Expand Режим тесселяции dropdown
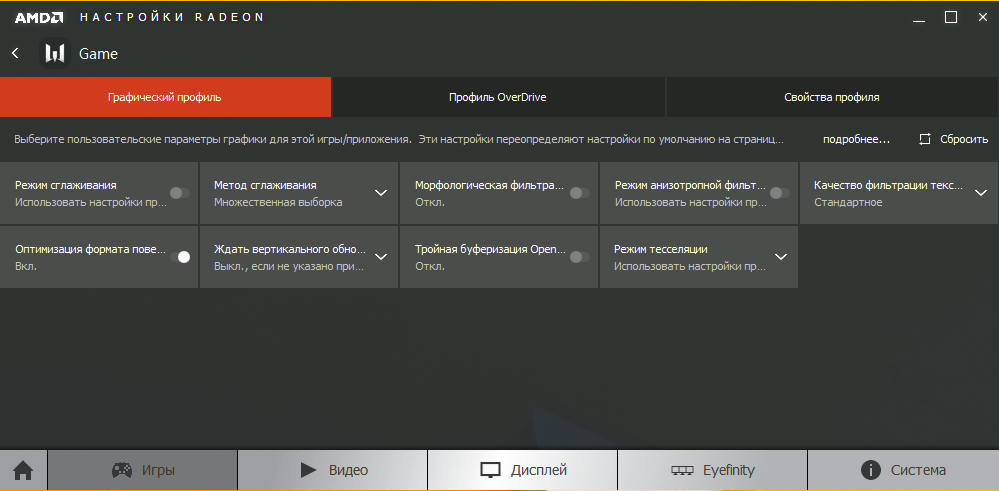The image size is (999, 491). click(x=781, y=257)
